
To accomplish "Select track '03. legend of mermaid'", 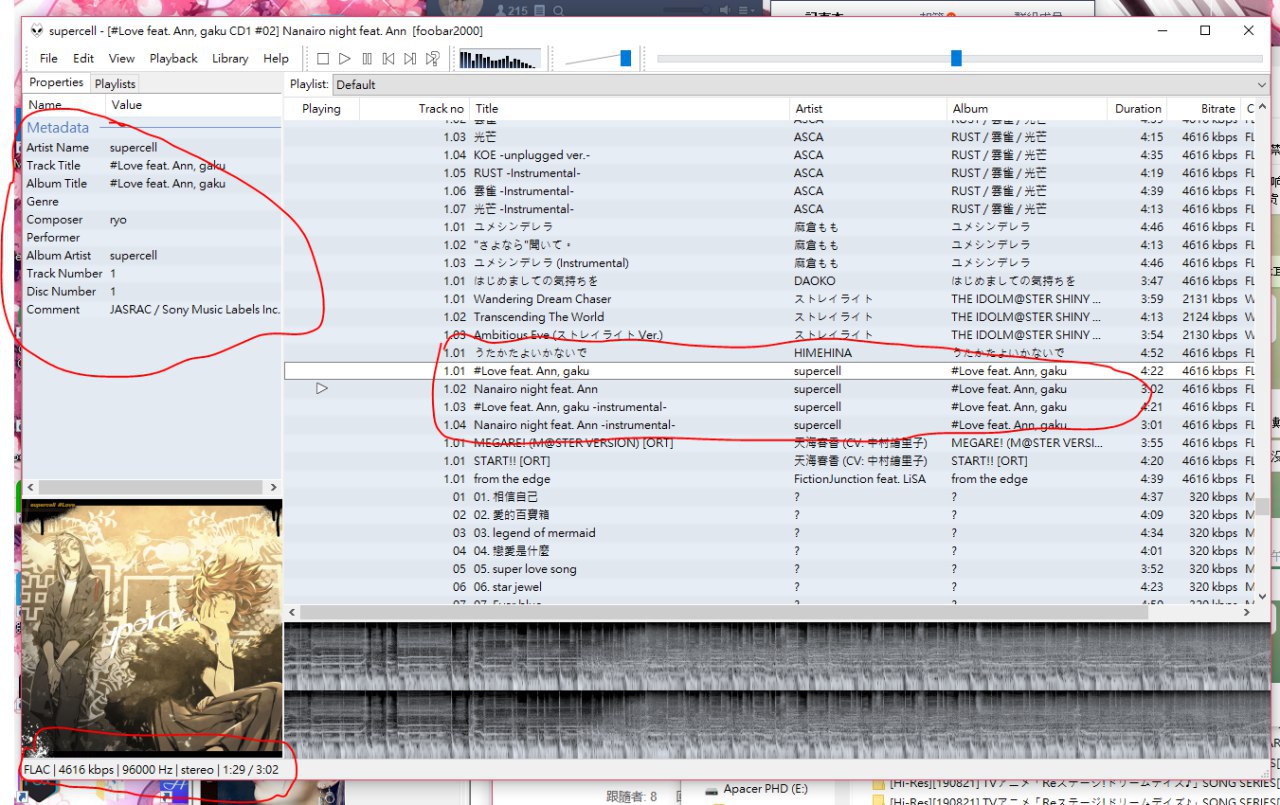I will [x=770, y=533].
